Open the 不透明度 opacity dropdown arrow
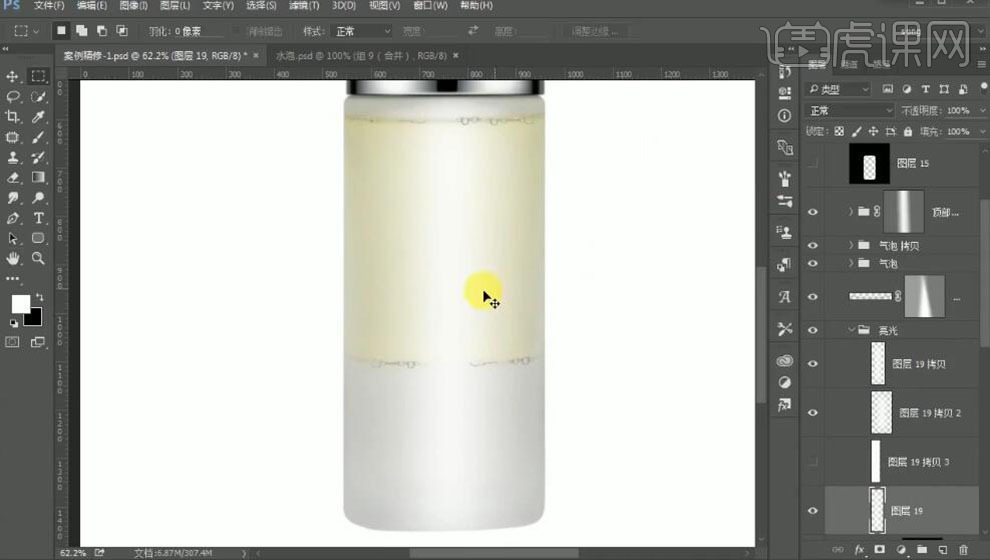Image resolution: width=990 pixels, height=560 pixels. coord(982,110)
